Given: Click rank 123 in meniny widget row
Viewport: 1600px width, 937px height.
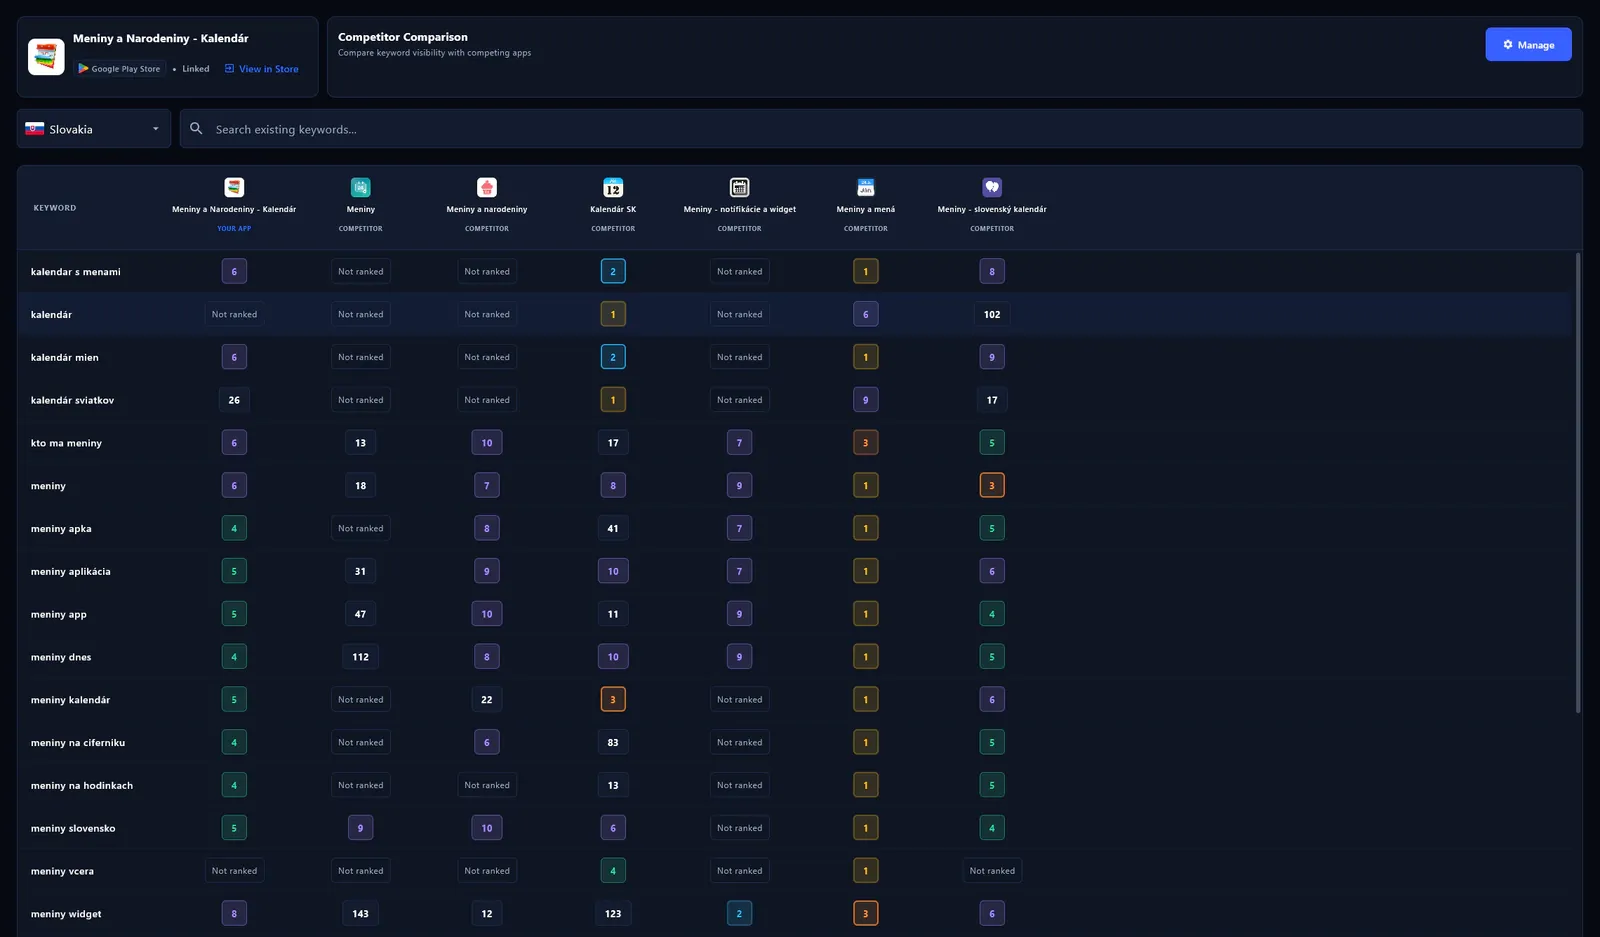Looking at the screenshot, I should [x=613, y=914].
